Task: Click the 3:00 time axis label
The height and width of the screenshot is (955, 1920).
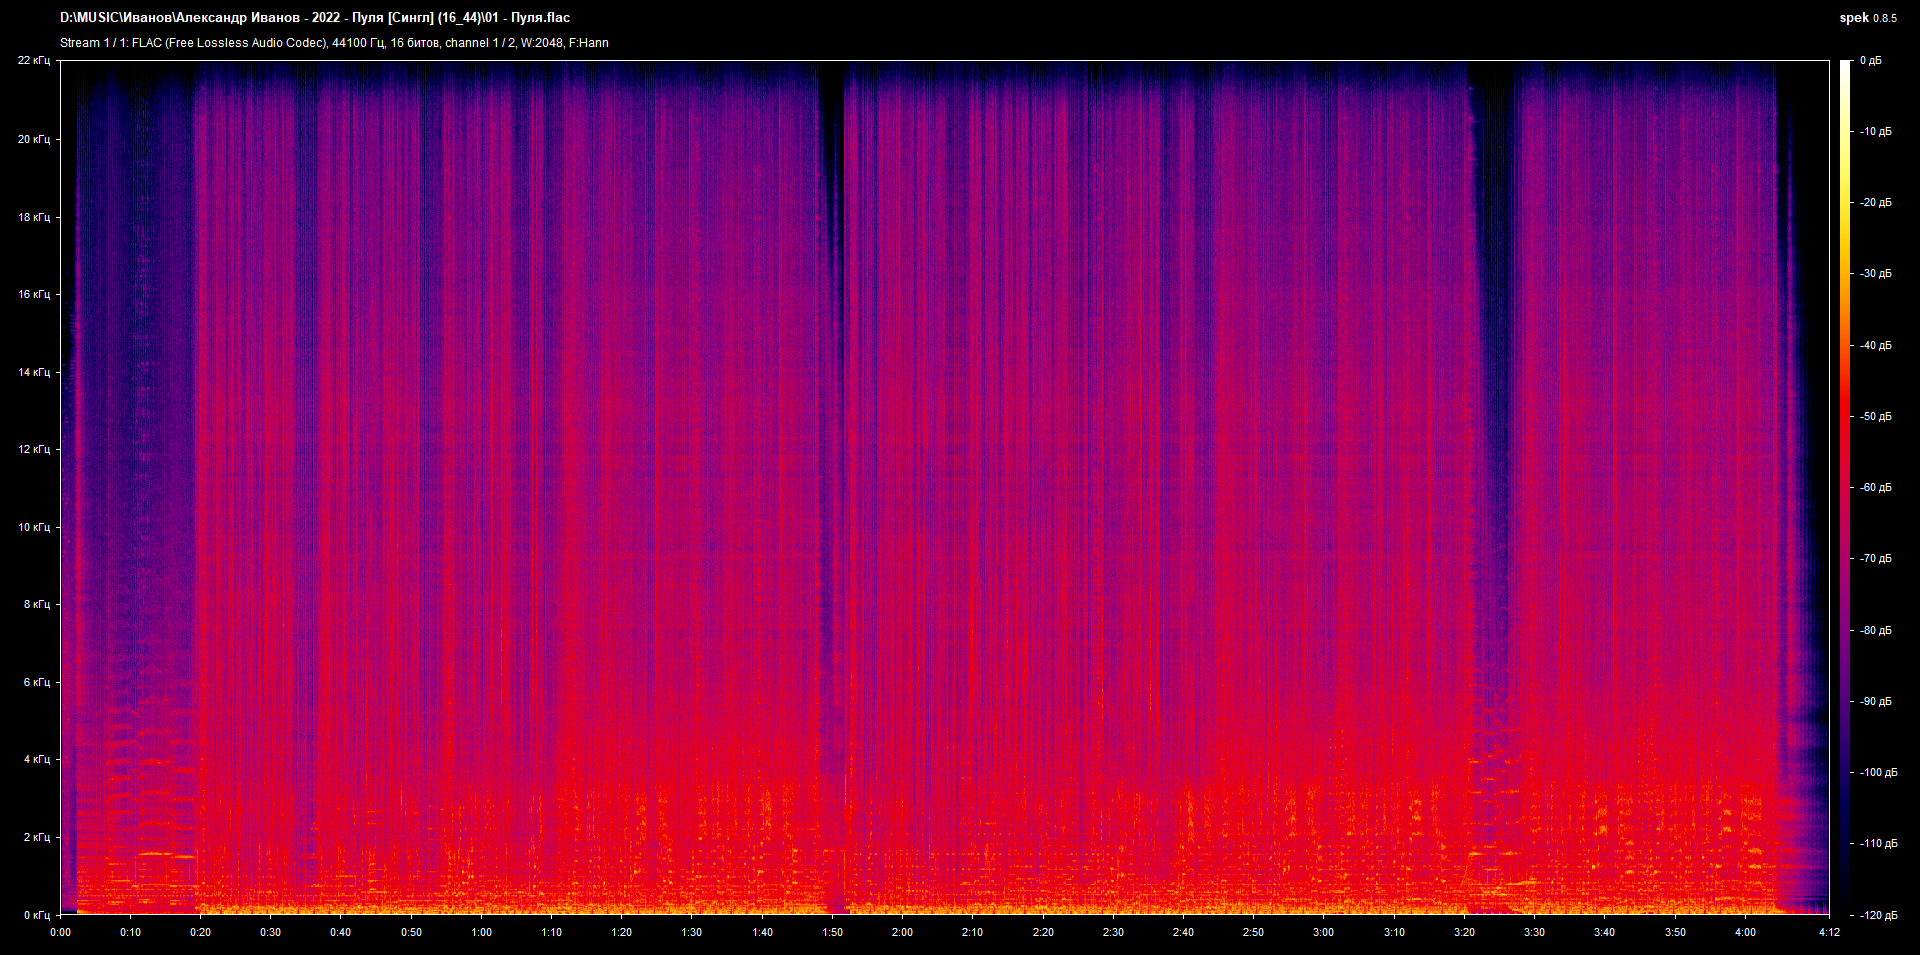Action: pyautogui.click(x=1323, y=932)
